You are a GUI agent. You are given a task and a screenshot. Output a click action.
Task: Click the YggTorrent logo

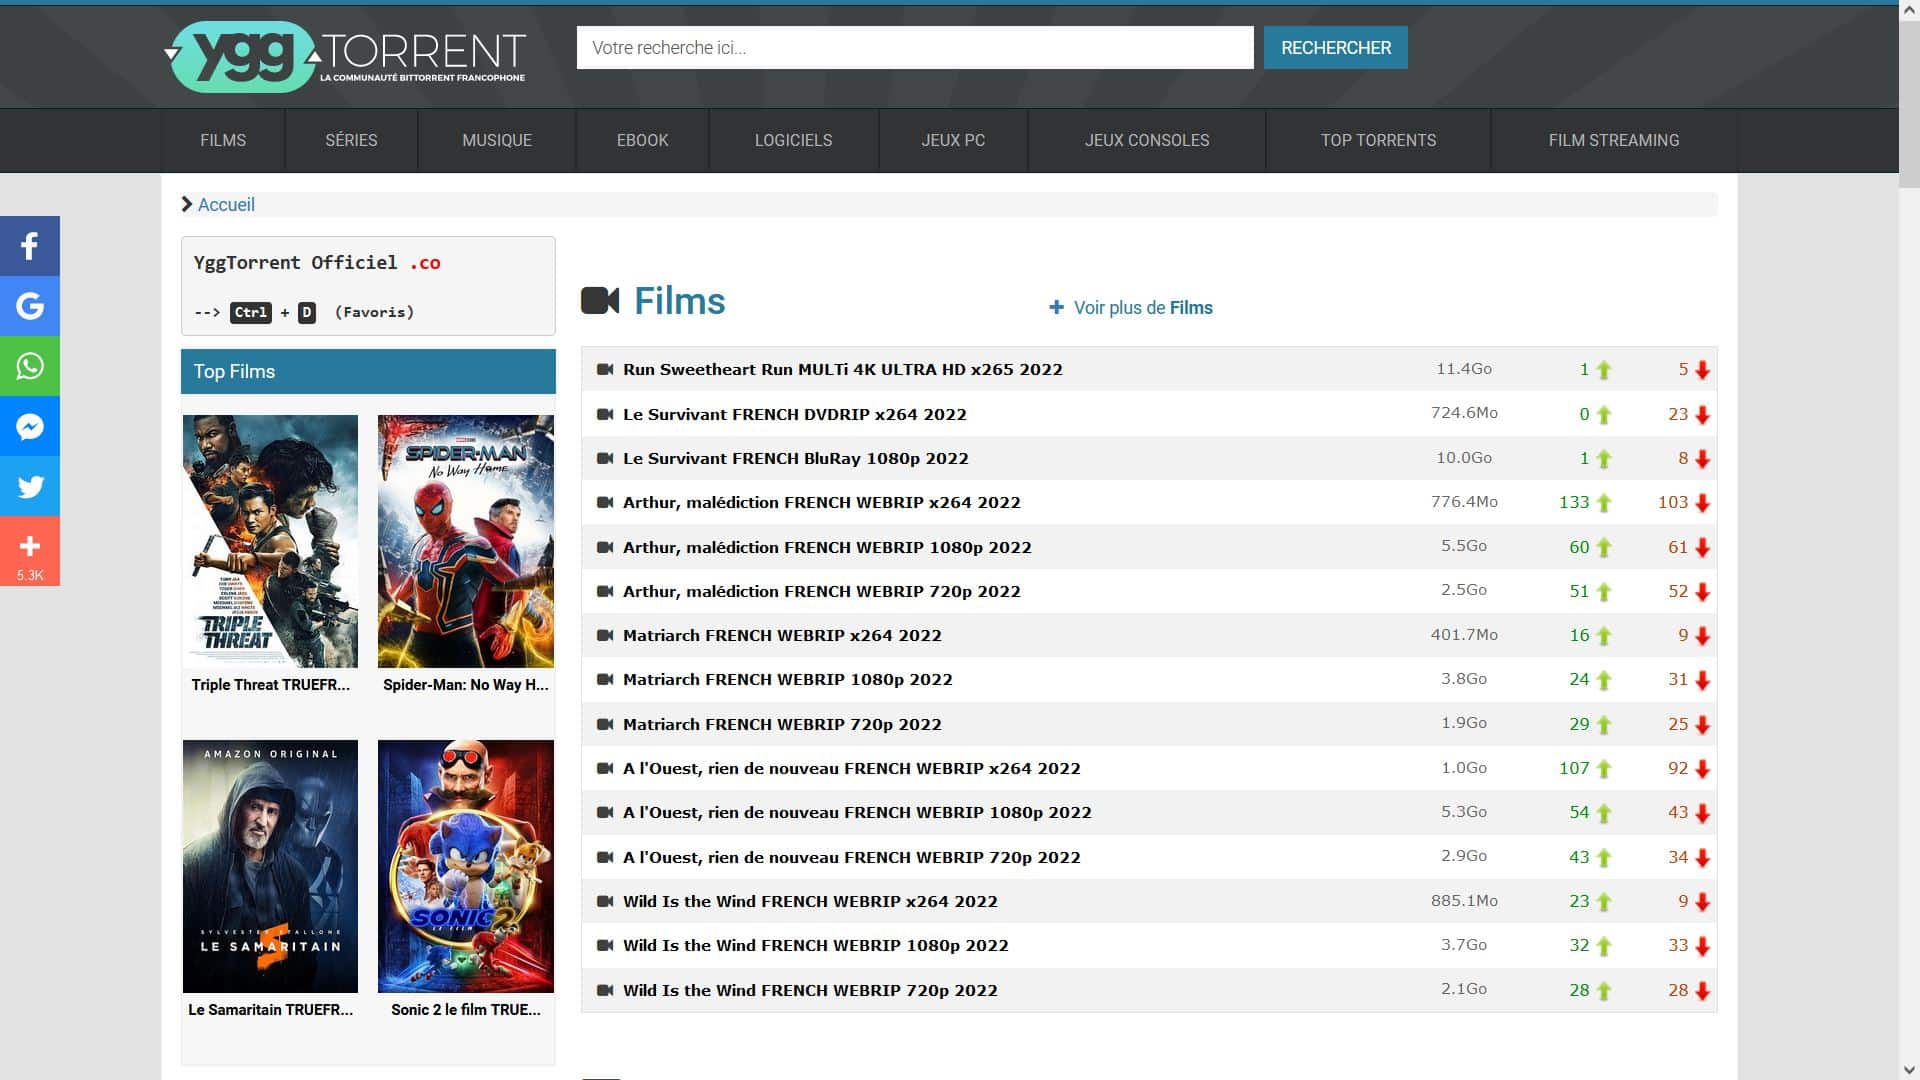click(x=345, y=56)
